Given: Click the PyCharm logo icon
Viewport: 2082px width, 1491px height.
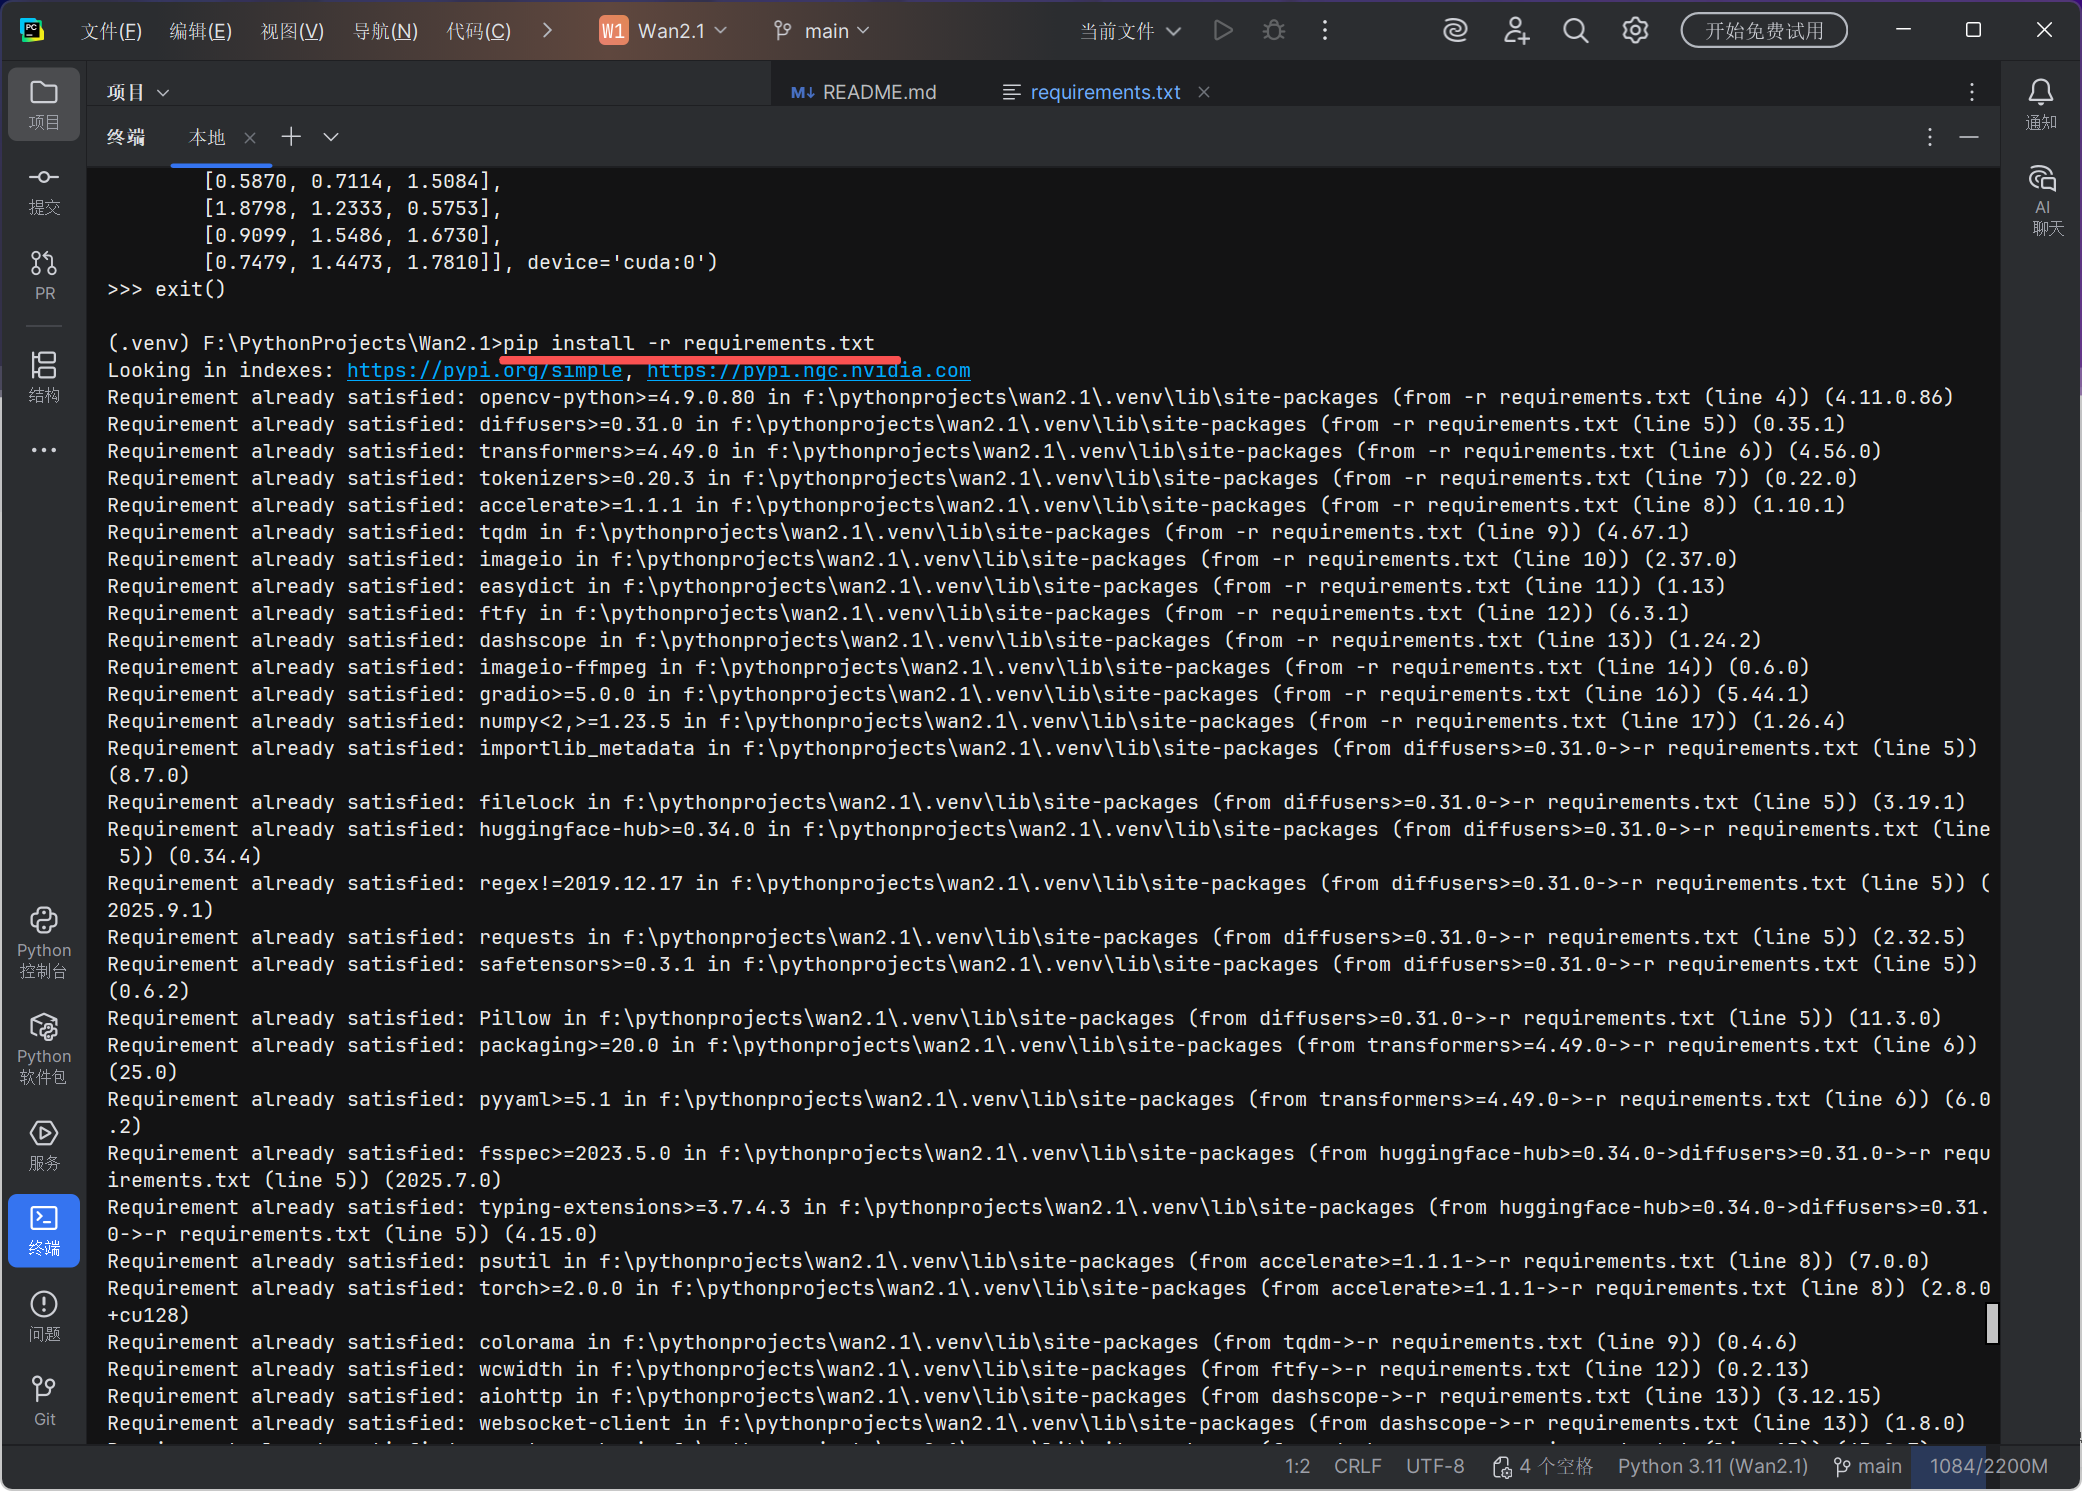Looking at the screenshot, I should [x=32, y=30].
